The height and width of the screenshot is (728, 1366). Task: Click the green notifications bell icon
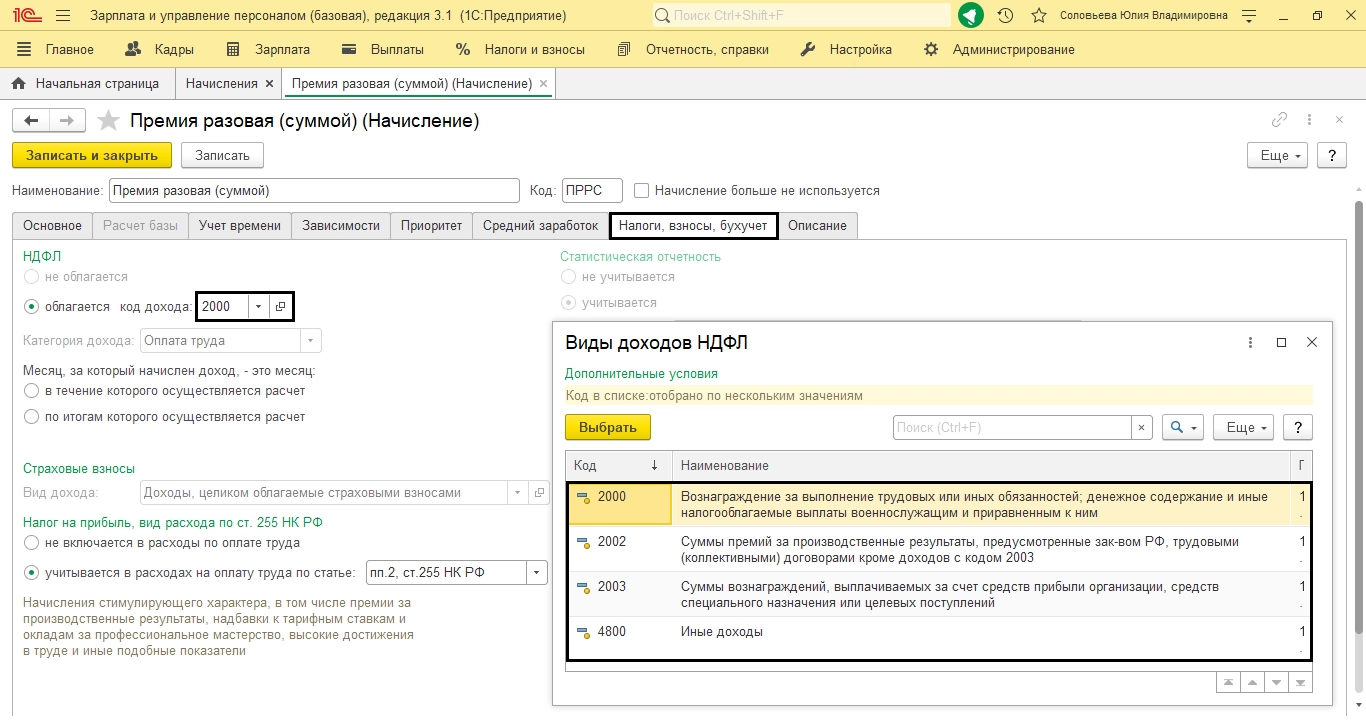(970, 16)
